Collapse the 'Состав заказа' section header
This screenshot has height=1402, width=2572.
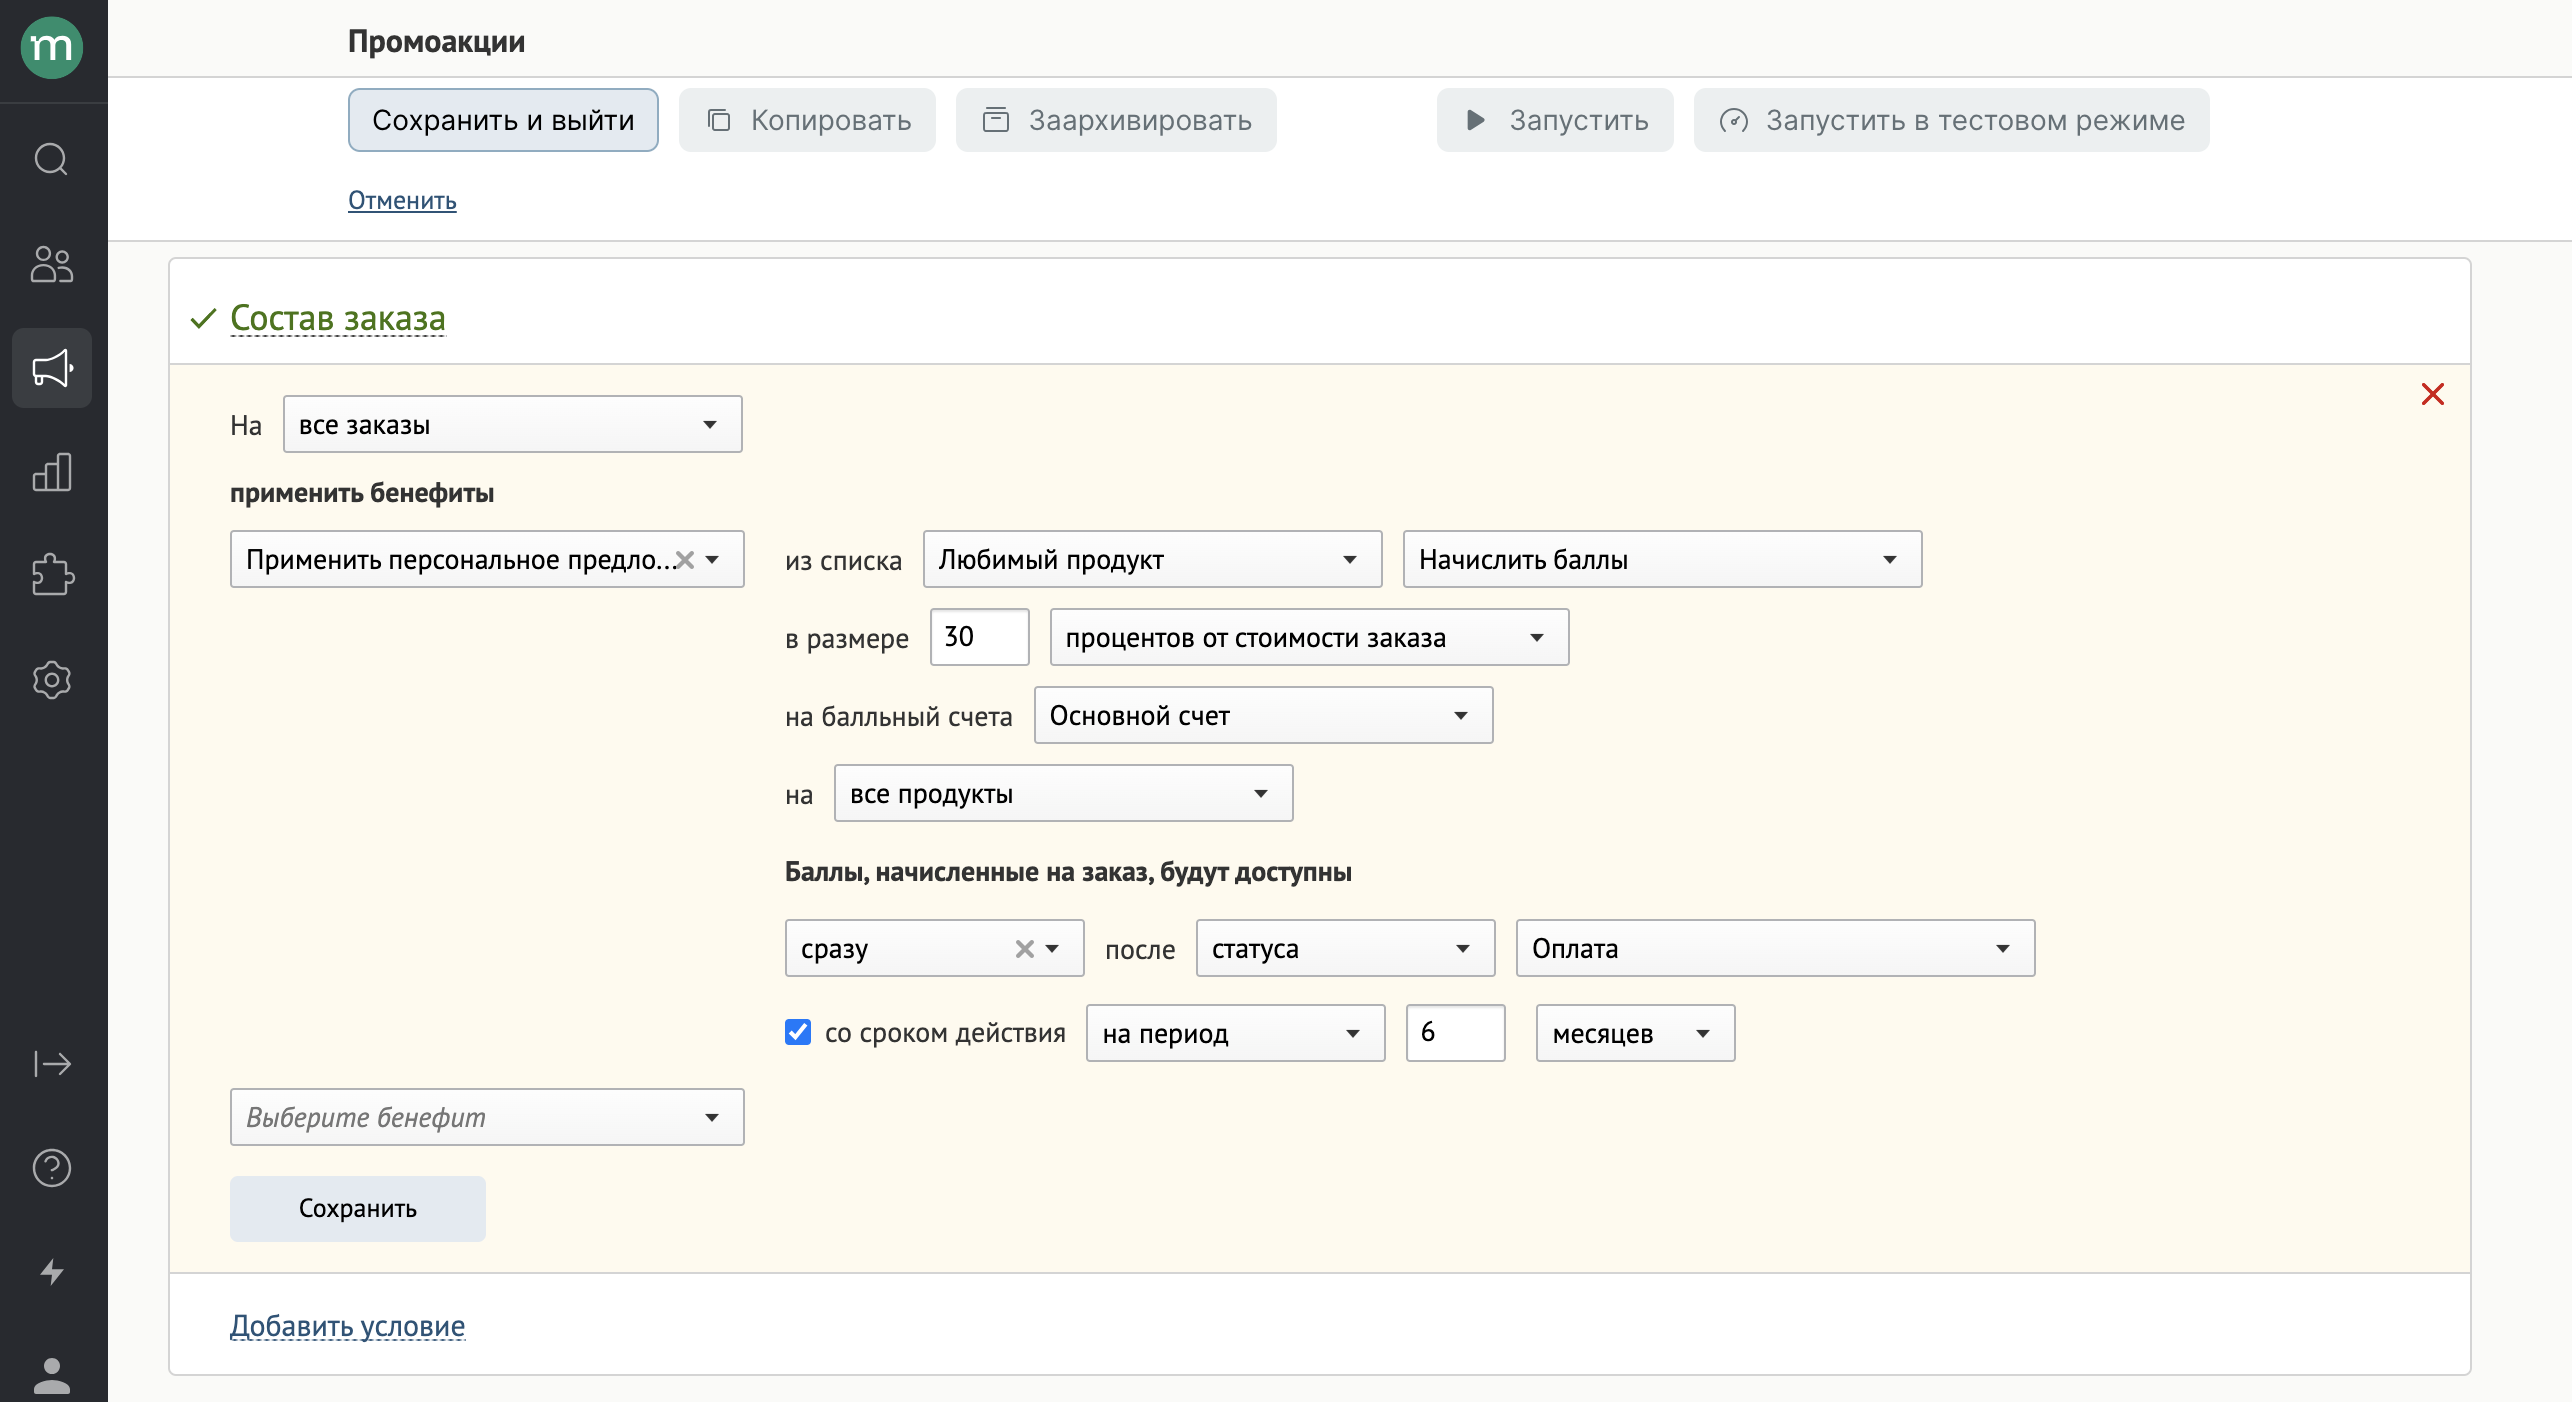pos(338,318)
